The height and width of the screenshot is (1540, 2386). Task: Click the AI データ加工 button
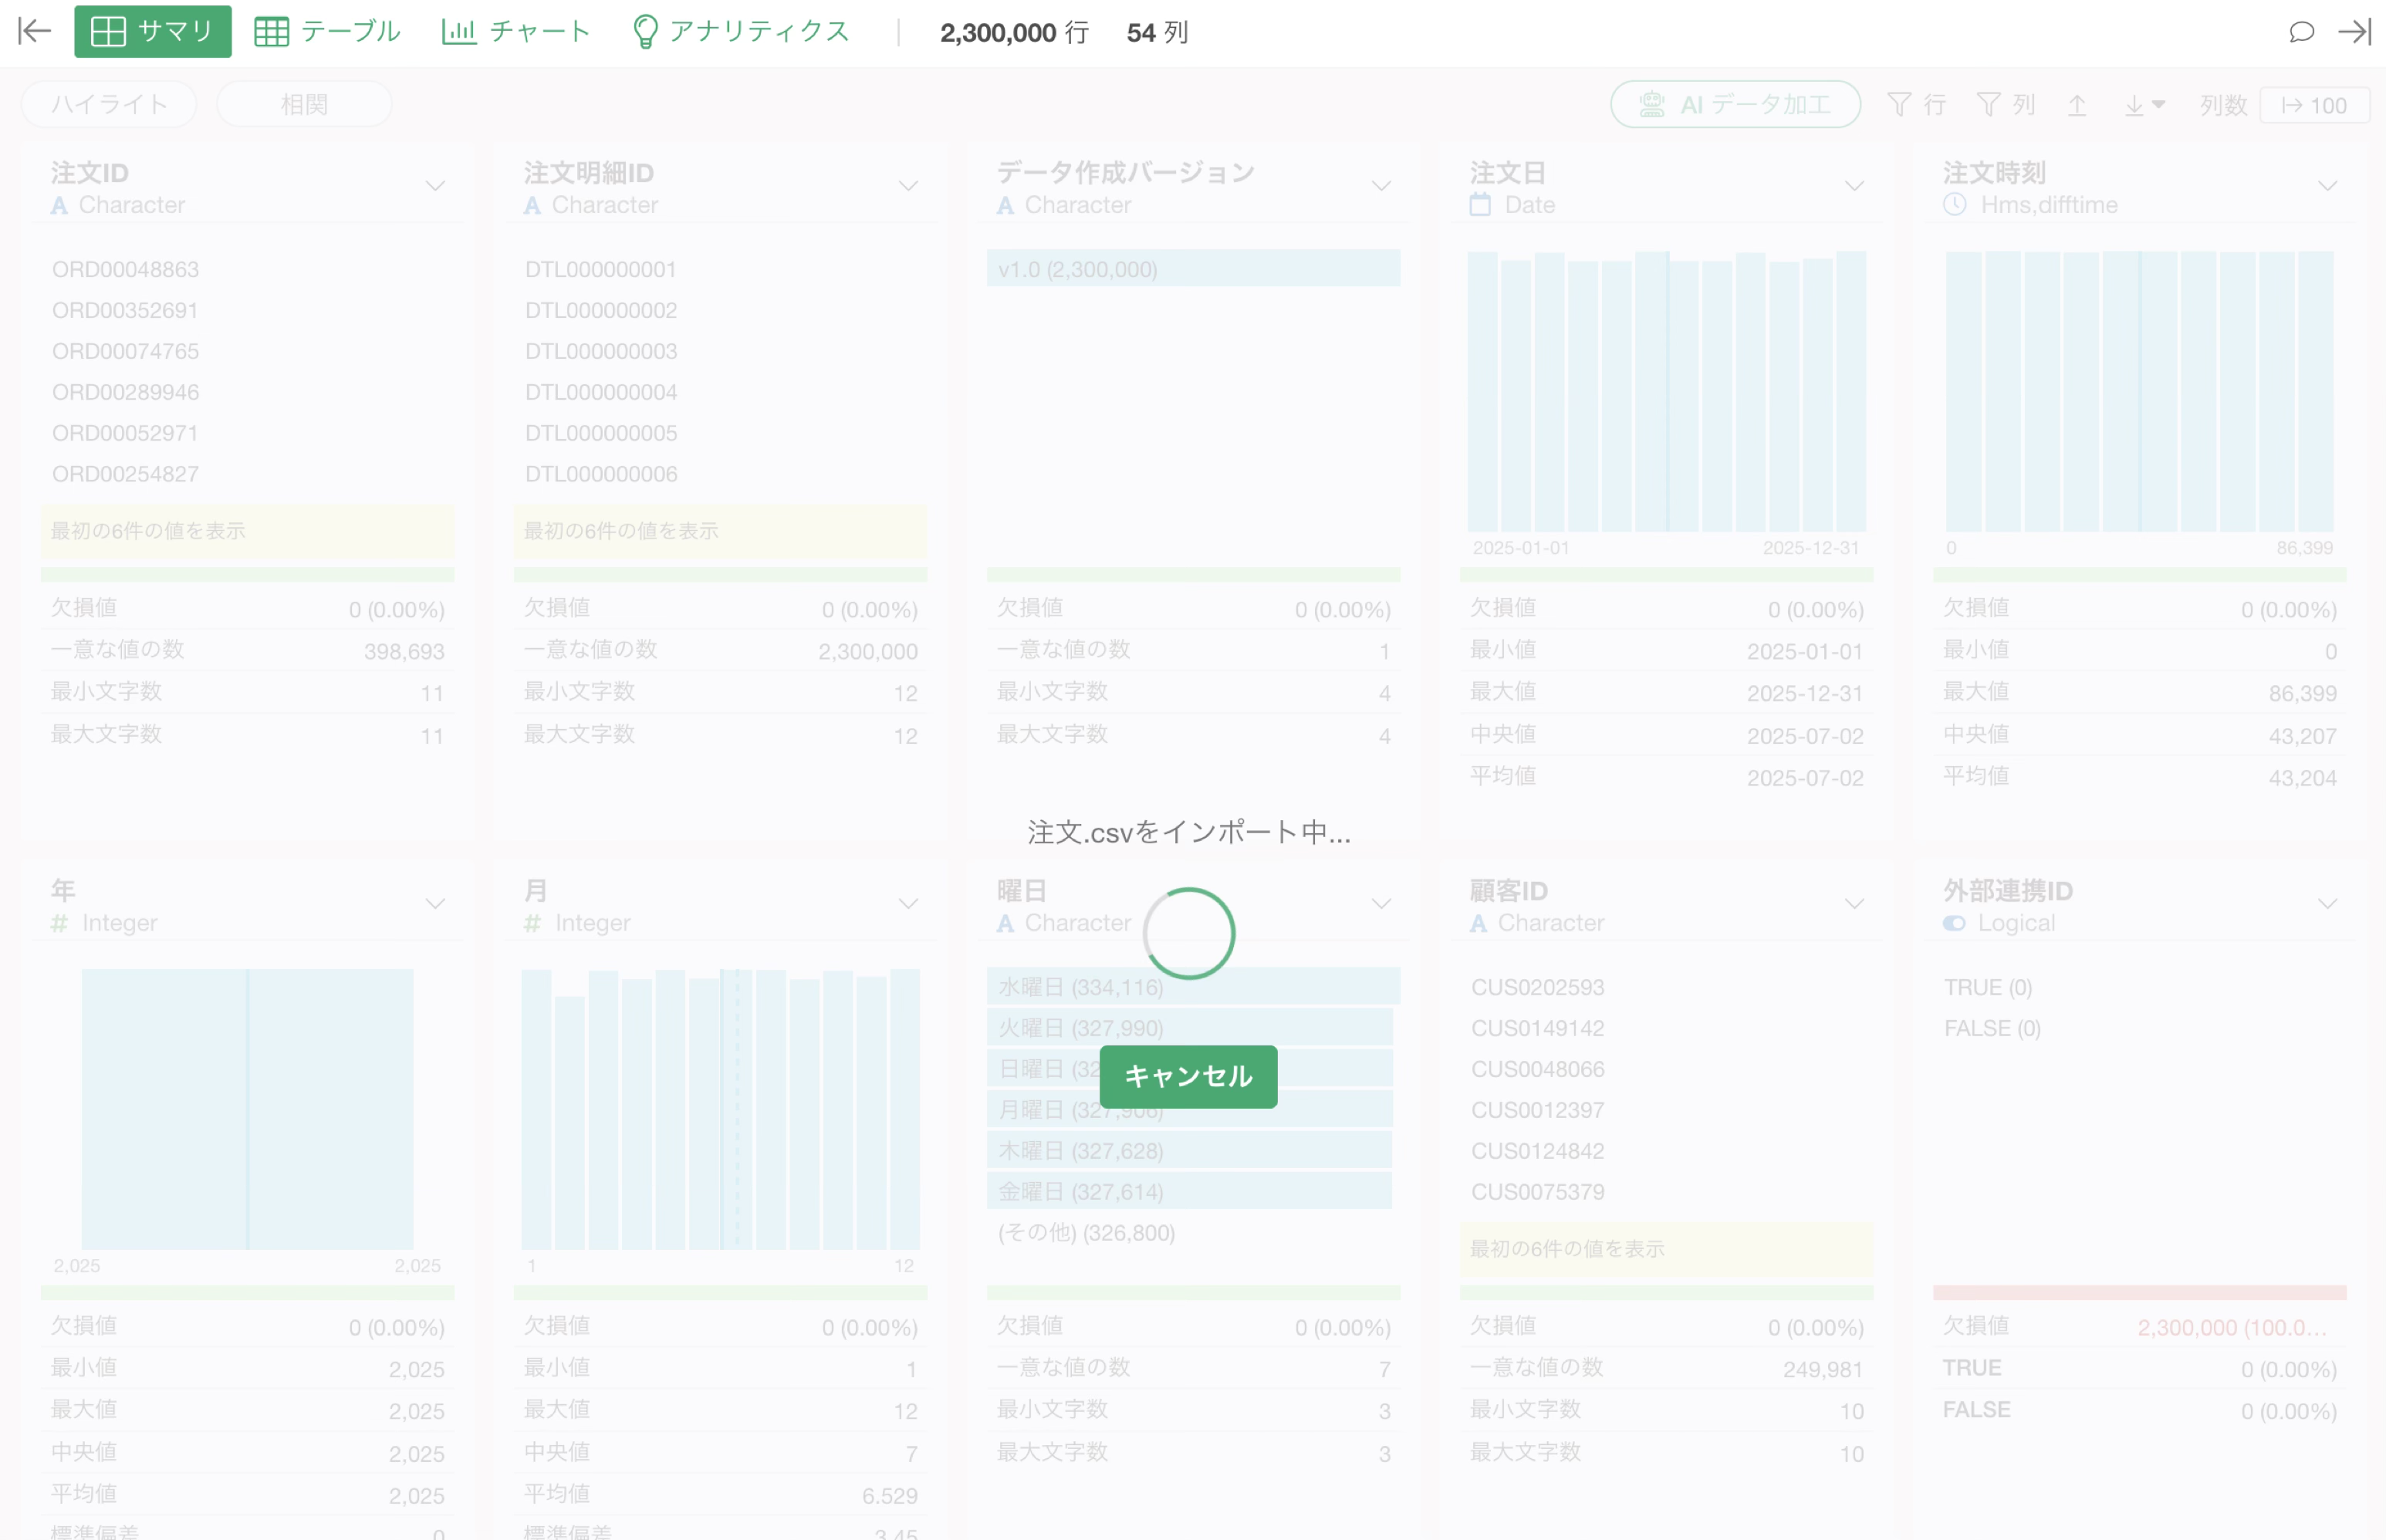(x=1735, y=104)
